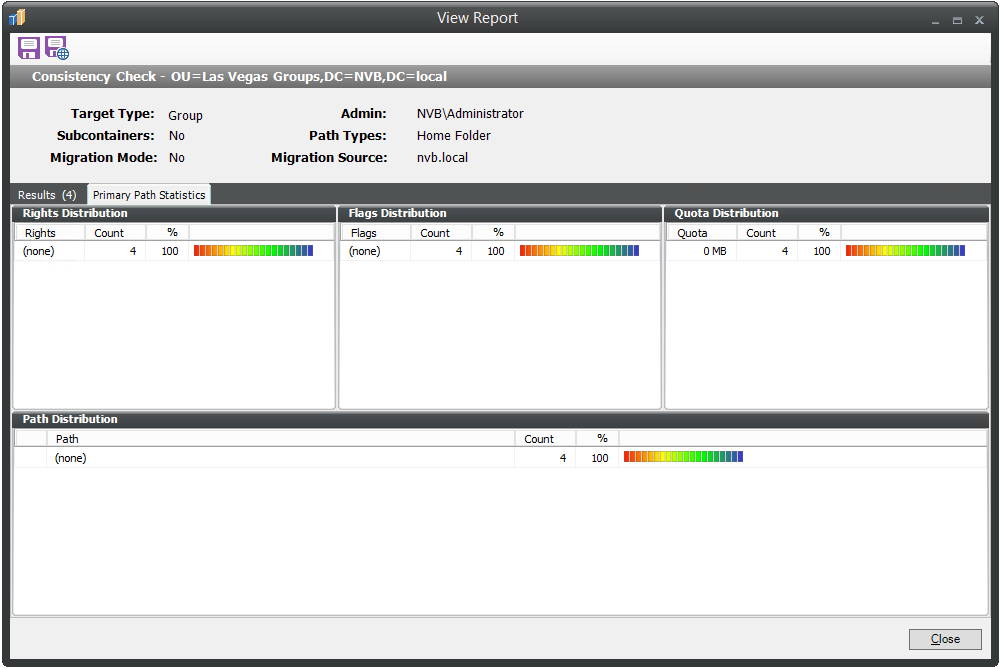The image size is (1002, 669).
Task: Sort Rights Distribution by Count header
Action: [116, 233]
